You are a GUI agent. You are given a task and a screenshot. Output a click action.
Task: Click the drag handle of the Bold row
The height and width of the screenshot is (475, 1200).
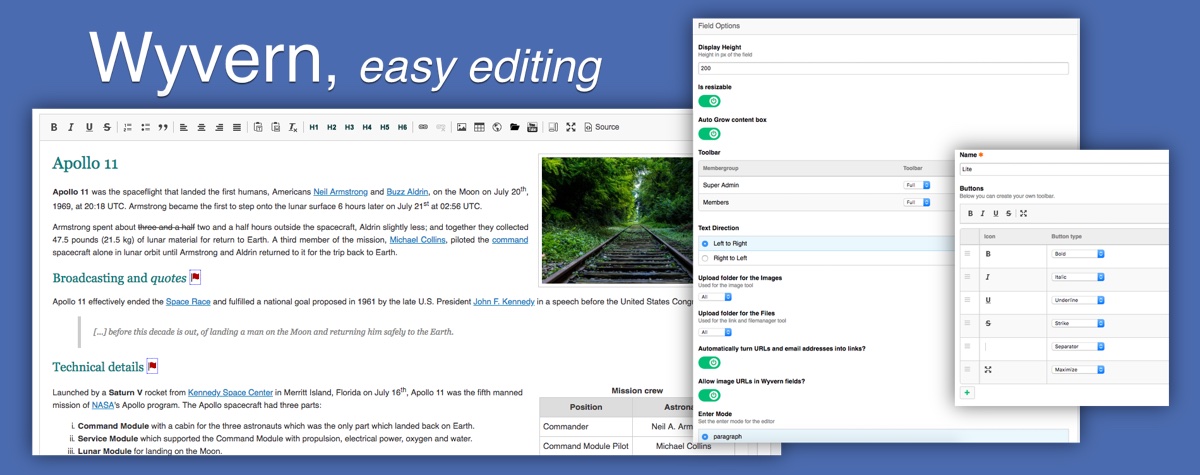[x=967, y=254]
